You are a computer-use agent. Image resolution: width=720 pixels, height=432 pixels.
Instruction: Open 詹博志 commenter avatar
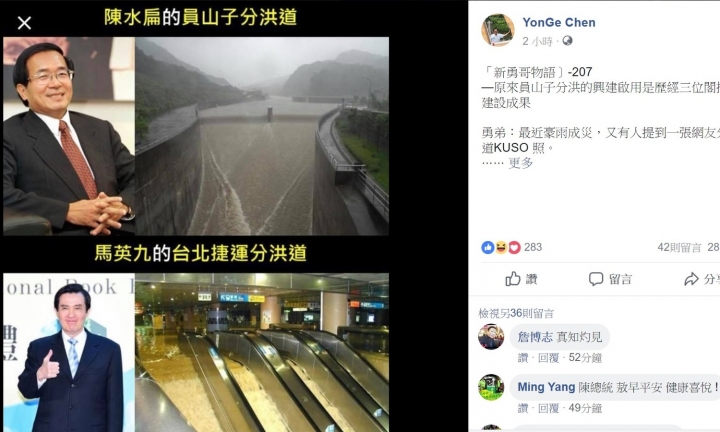(x=491, y=337)
